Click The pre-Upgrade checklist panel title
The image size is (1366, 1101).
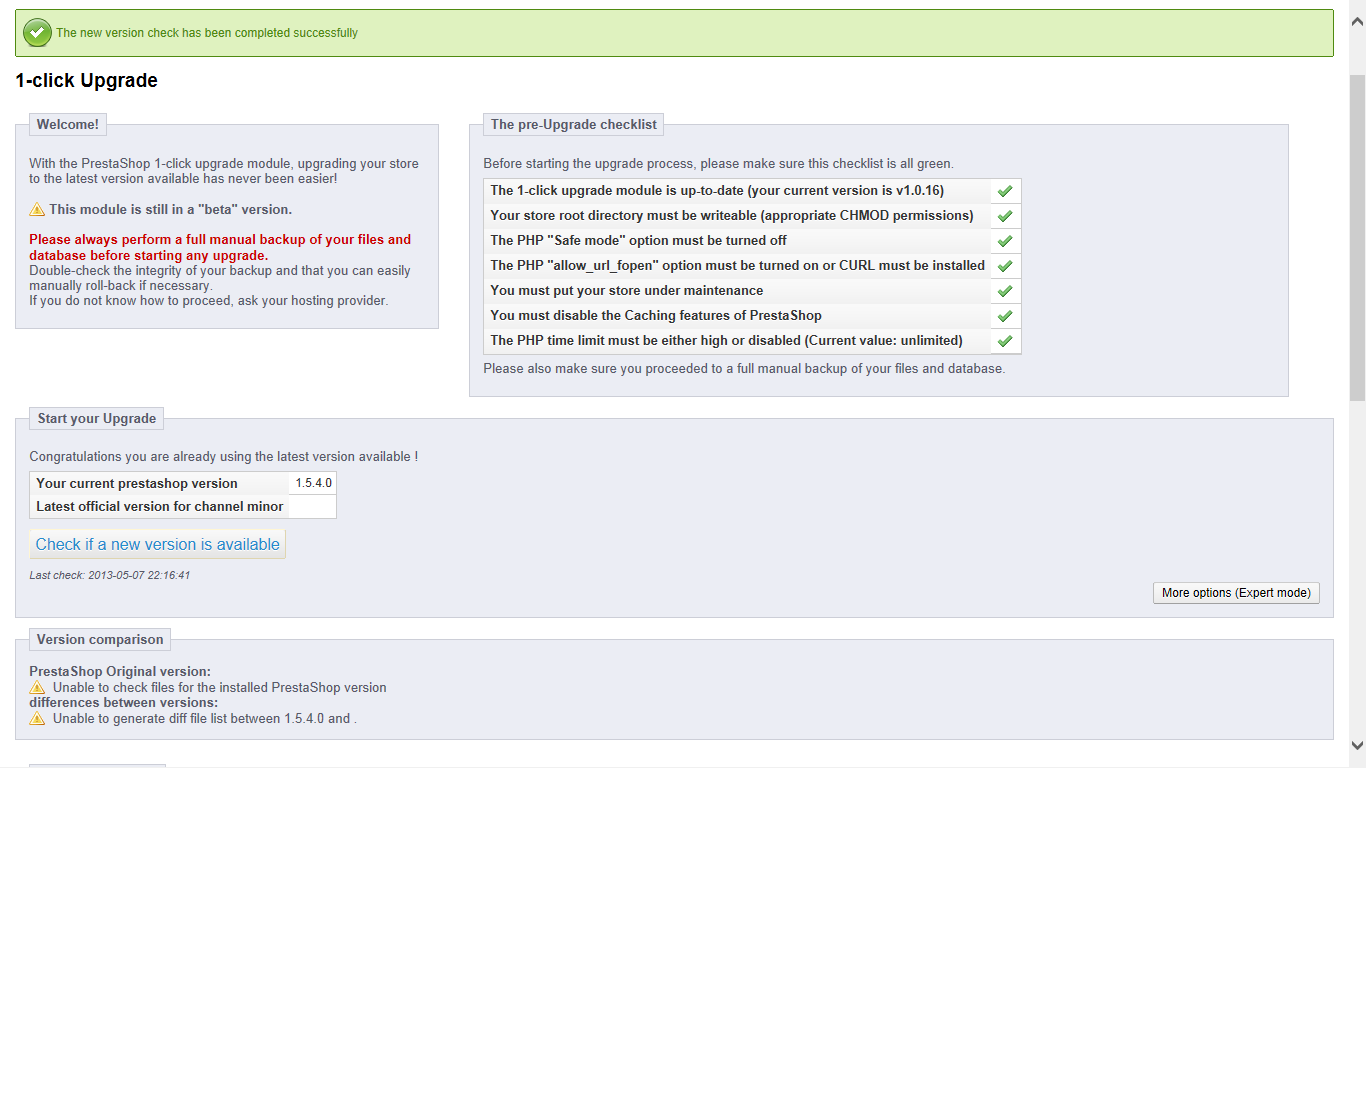(573, 124)
